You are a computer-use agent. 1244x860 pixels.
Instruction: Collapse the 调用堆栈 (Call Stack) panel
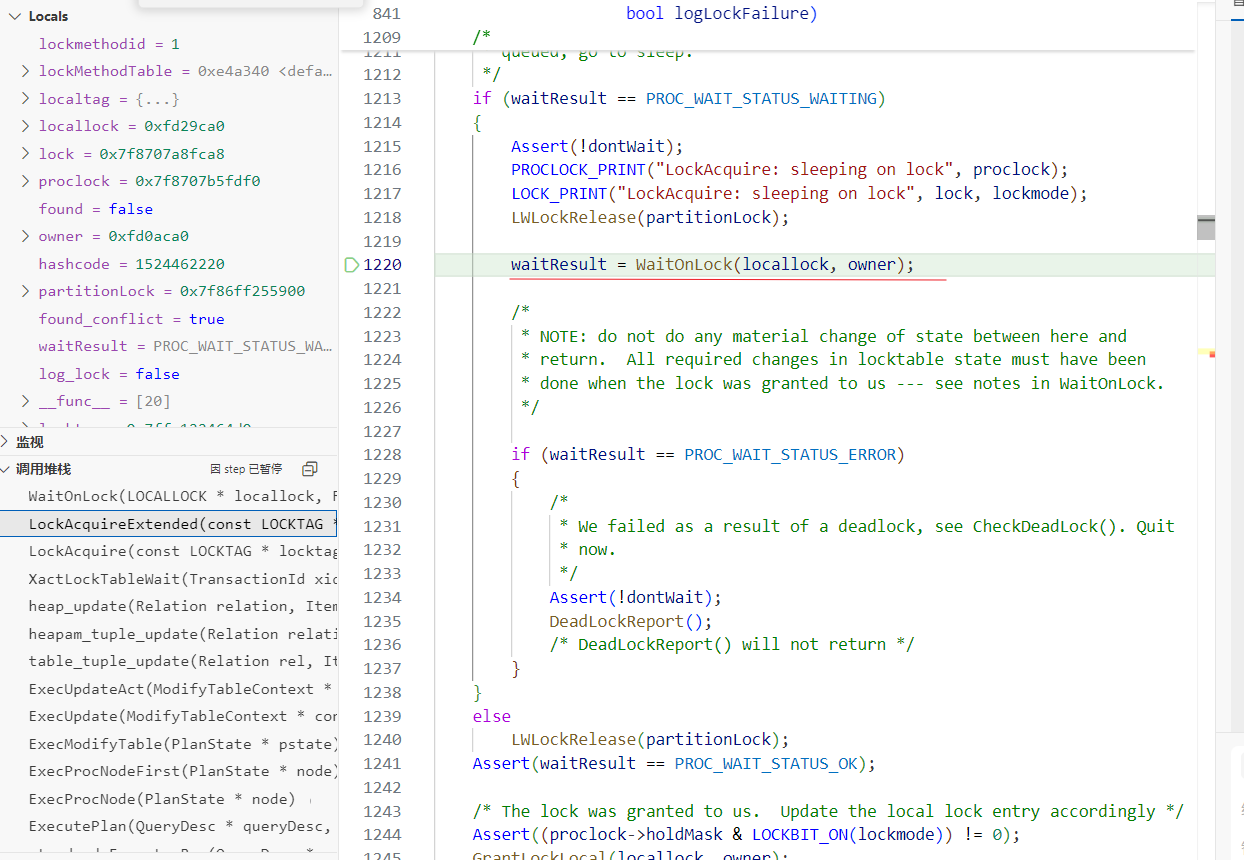7,469
